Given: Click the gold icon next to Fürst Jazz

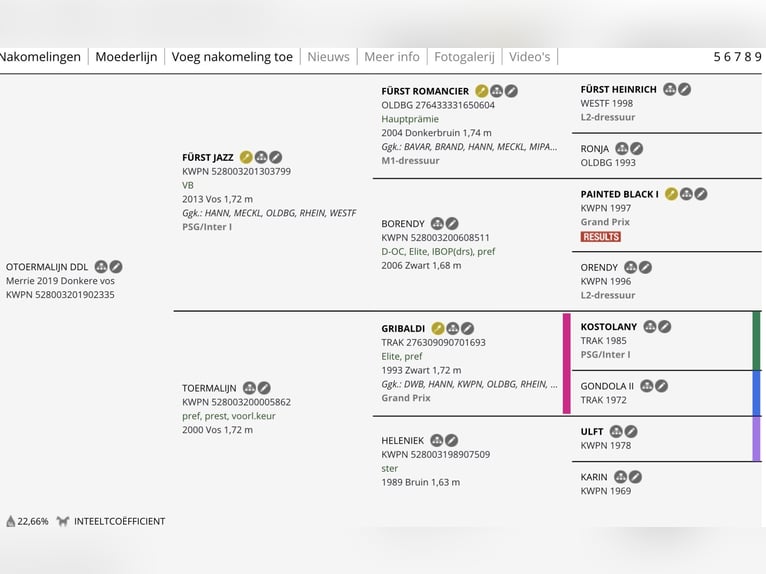Looking at the screenshot, I should click(246, 157).
